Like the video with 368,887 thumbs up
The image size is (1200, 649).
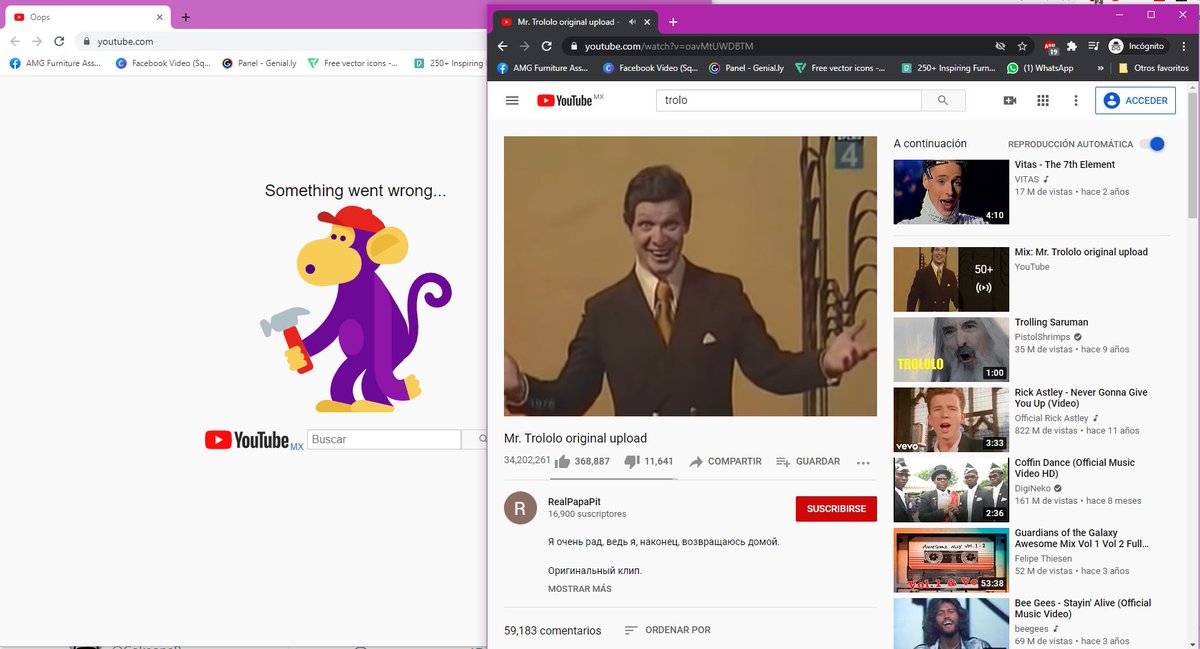click(562, 462)
